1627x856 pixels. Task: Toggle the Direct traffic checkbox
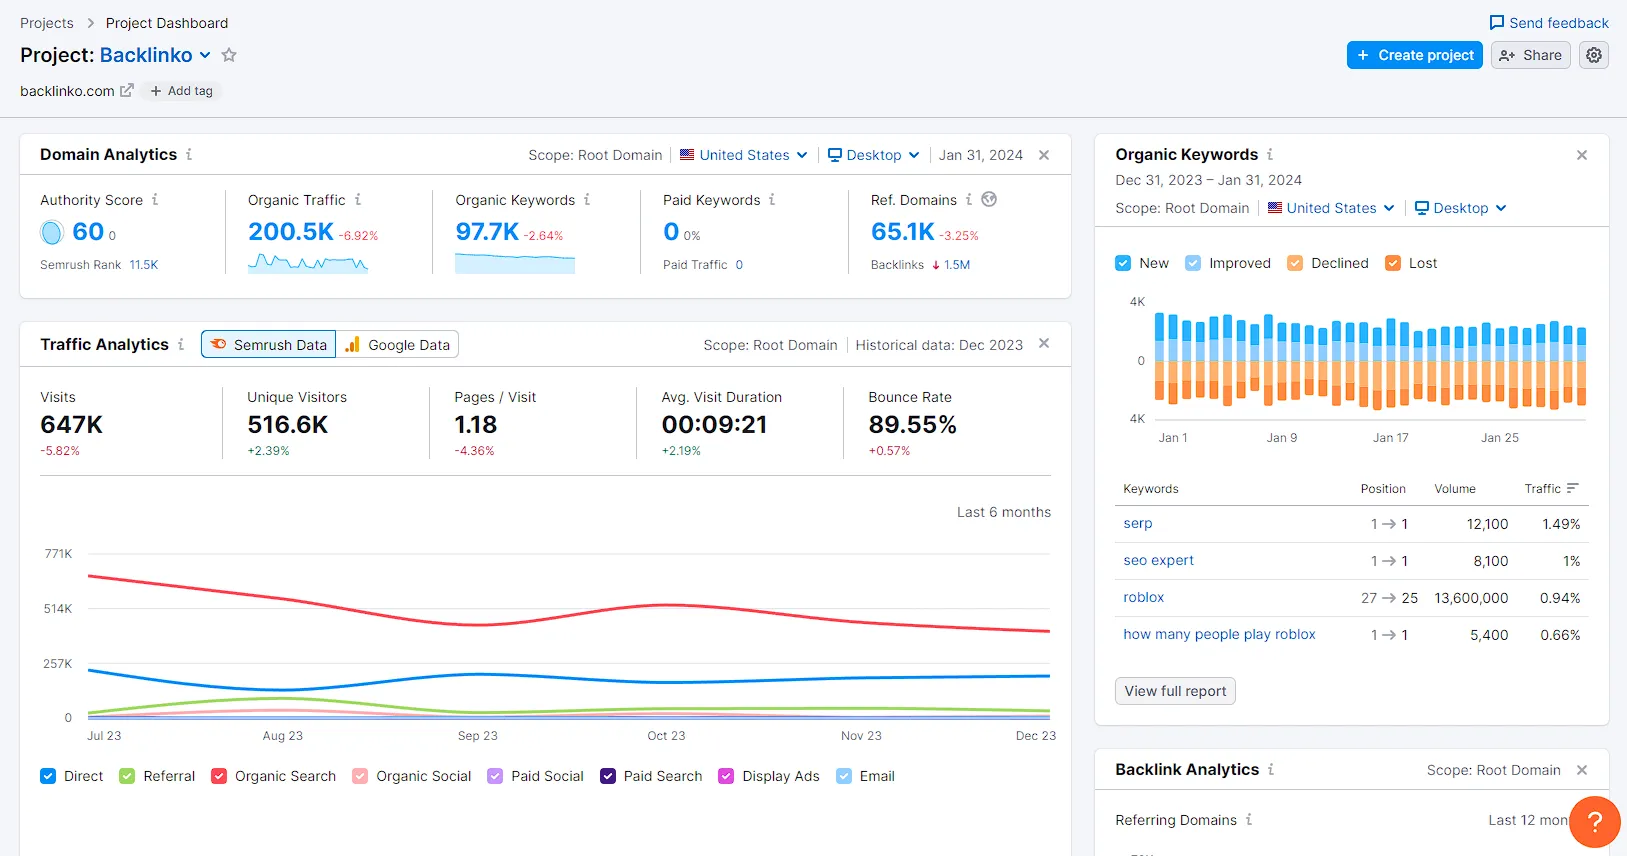(48, 776)
